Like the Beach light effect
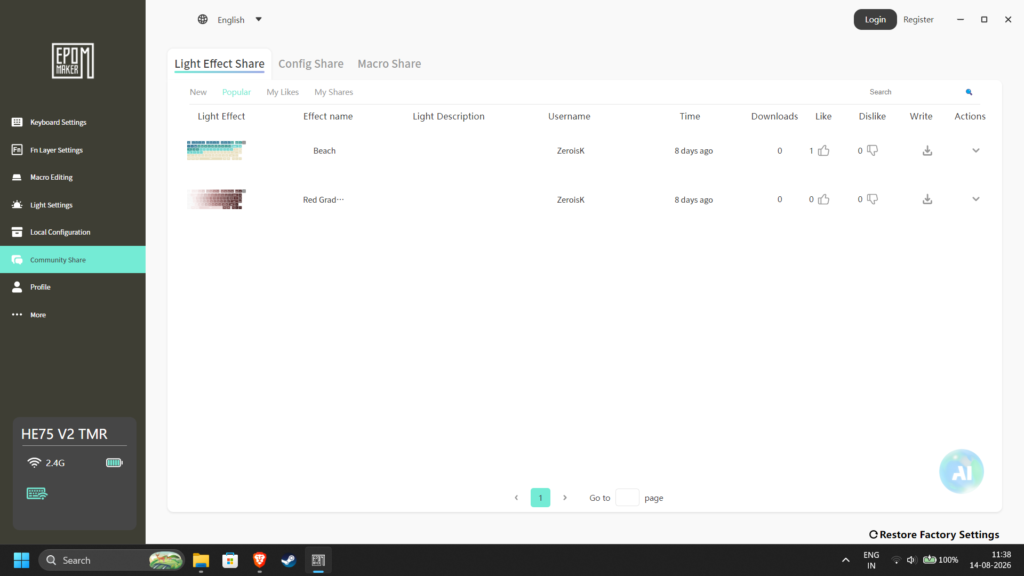Screen dimensions: 1024x576 [824, 150]
